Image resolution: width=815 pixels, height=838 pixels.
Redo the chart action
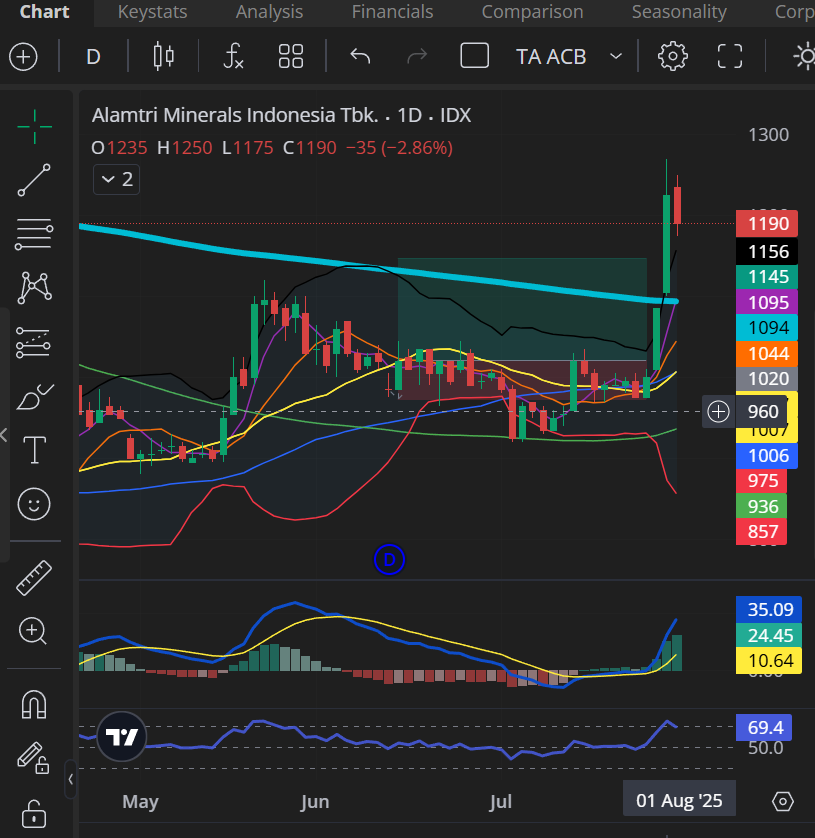click(417, 56)
